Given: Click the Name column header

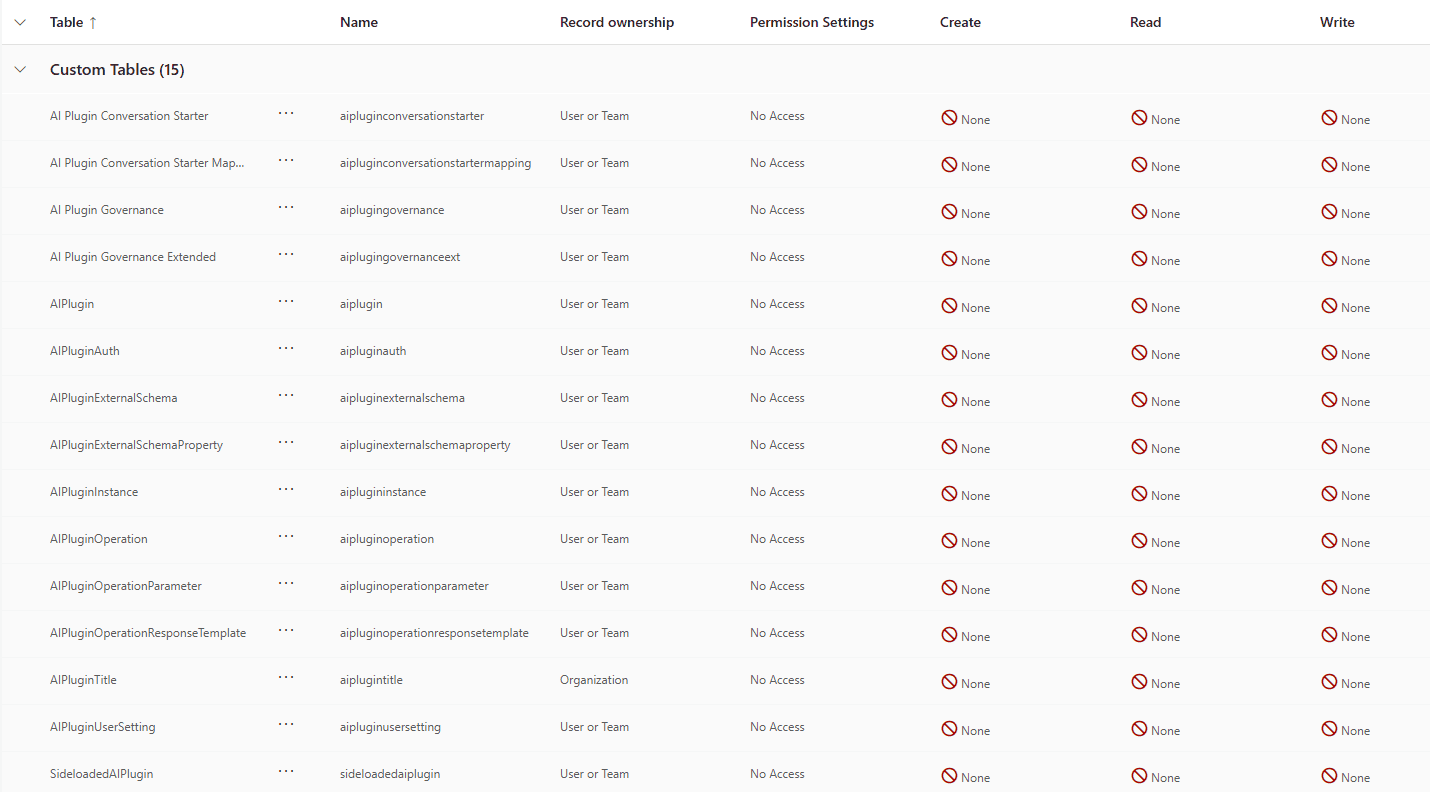Looking at the screenshot, I should (359, 22).
